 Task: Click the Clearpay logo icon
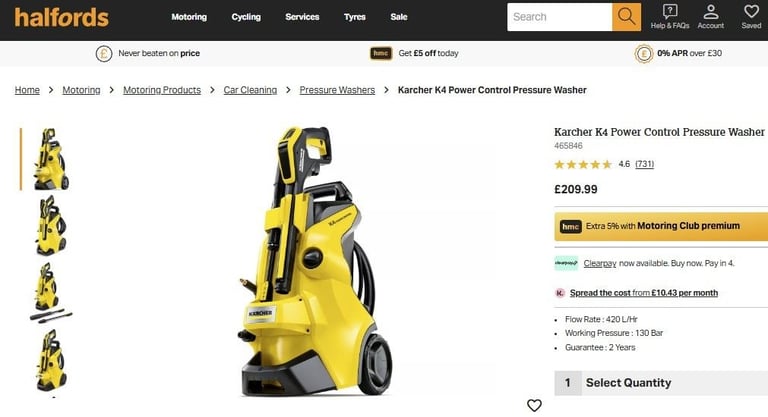pyautogui.click(x=566, y=263)
